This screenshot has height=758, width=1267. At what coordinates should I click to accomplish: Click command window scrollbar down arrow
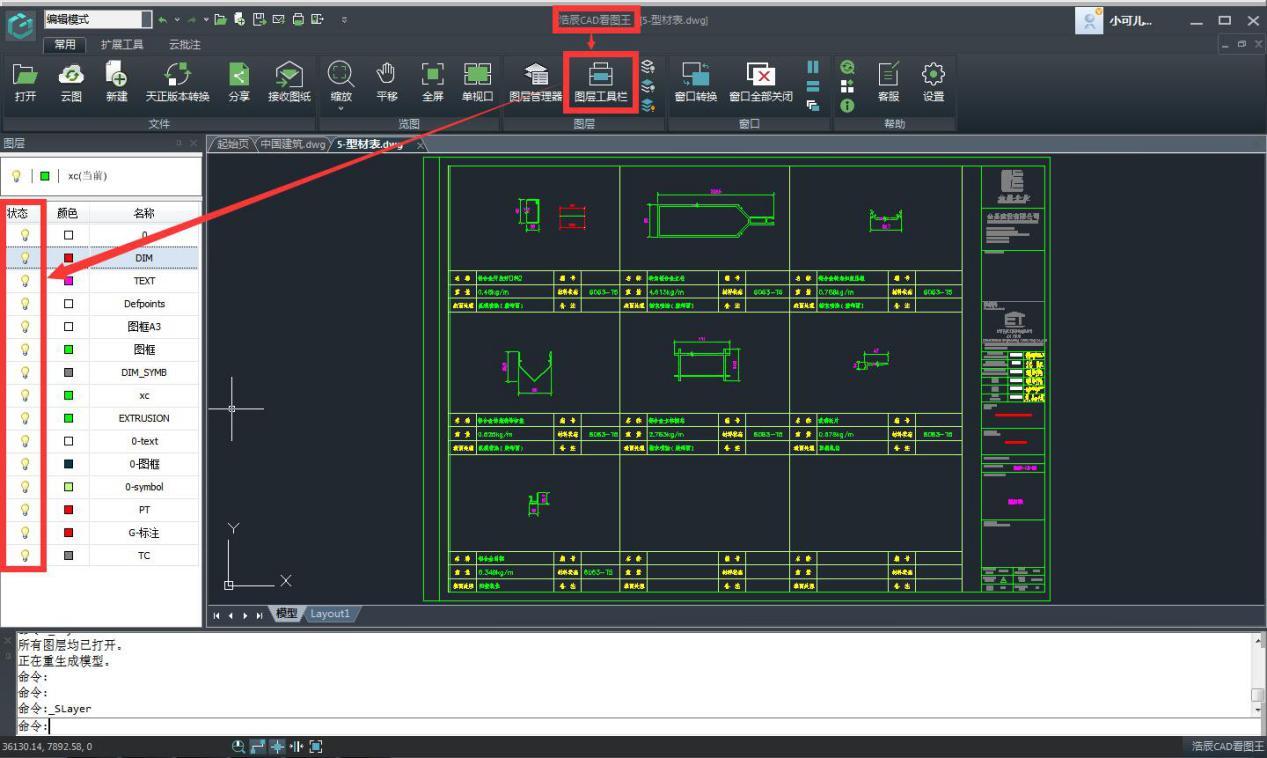coord(1258,709)
